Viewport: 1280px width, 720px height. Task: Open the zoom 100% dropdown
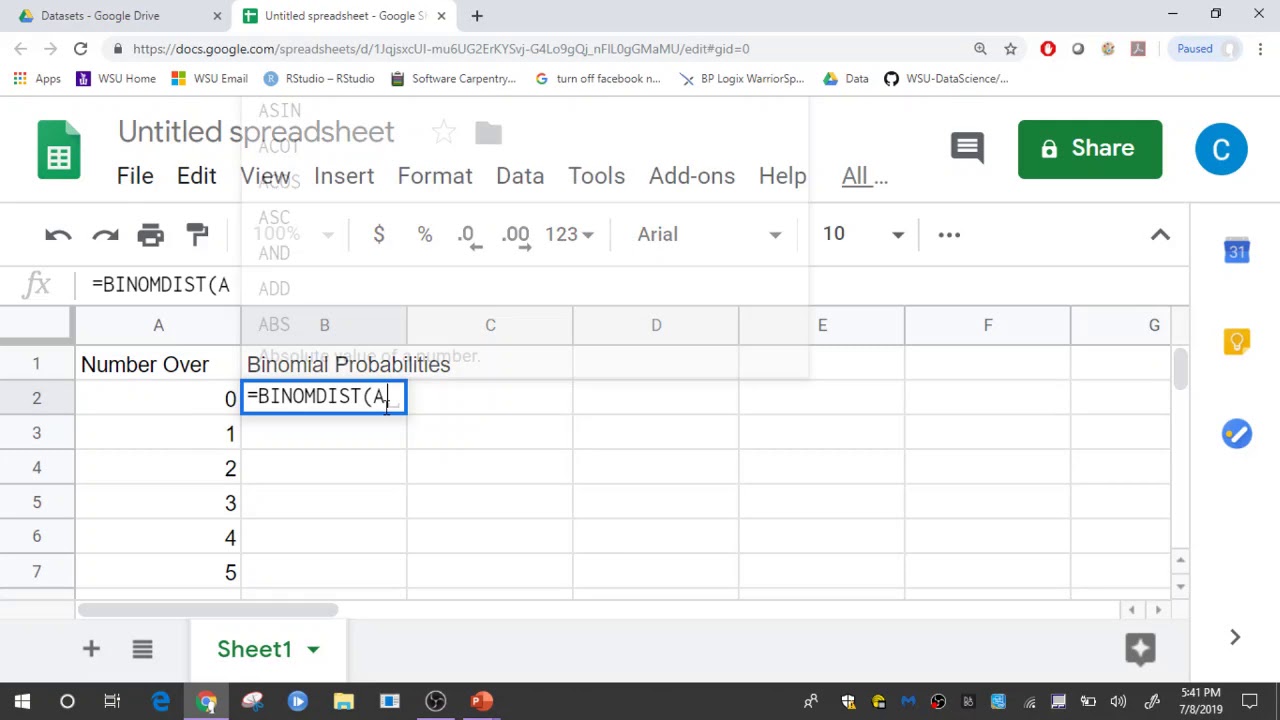point(292,234)
